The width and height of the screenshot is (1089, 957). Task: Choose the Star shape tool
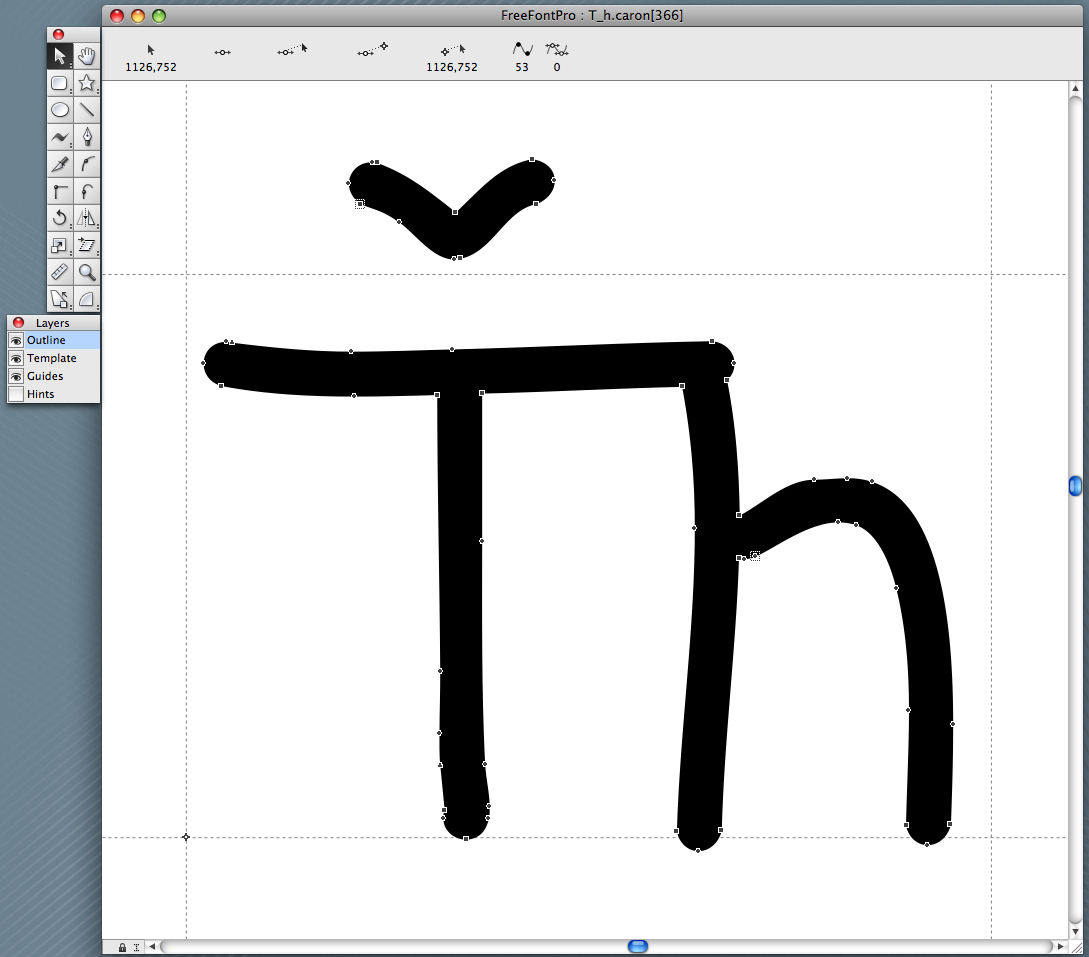pyautogui.click(x=87, y=83)
